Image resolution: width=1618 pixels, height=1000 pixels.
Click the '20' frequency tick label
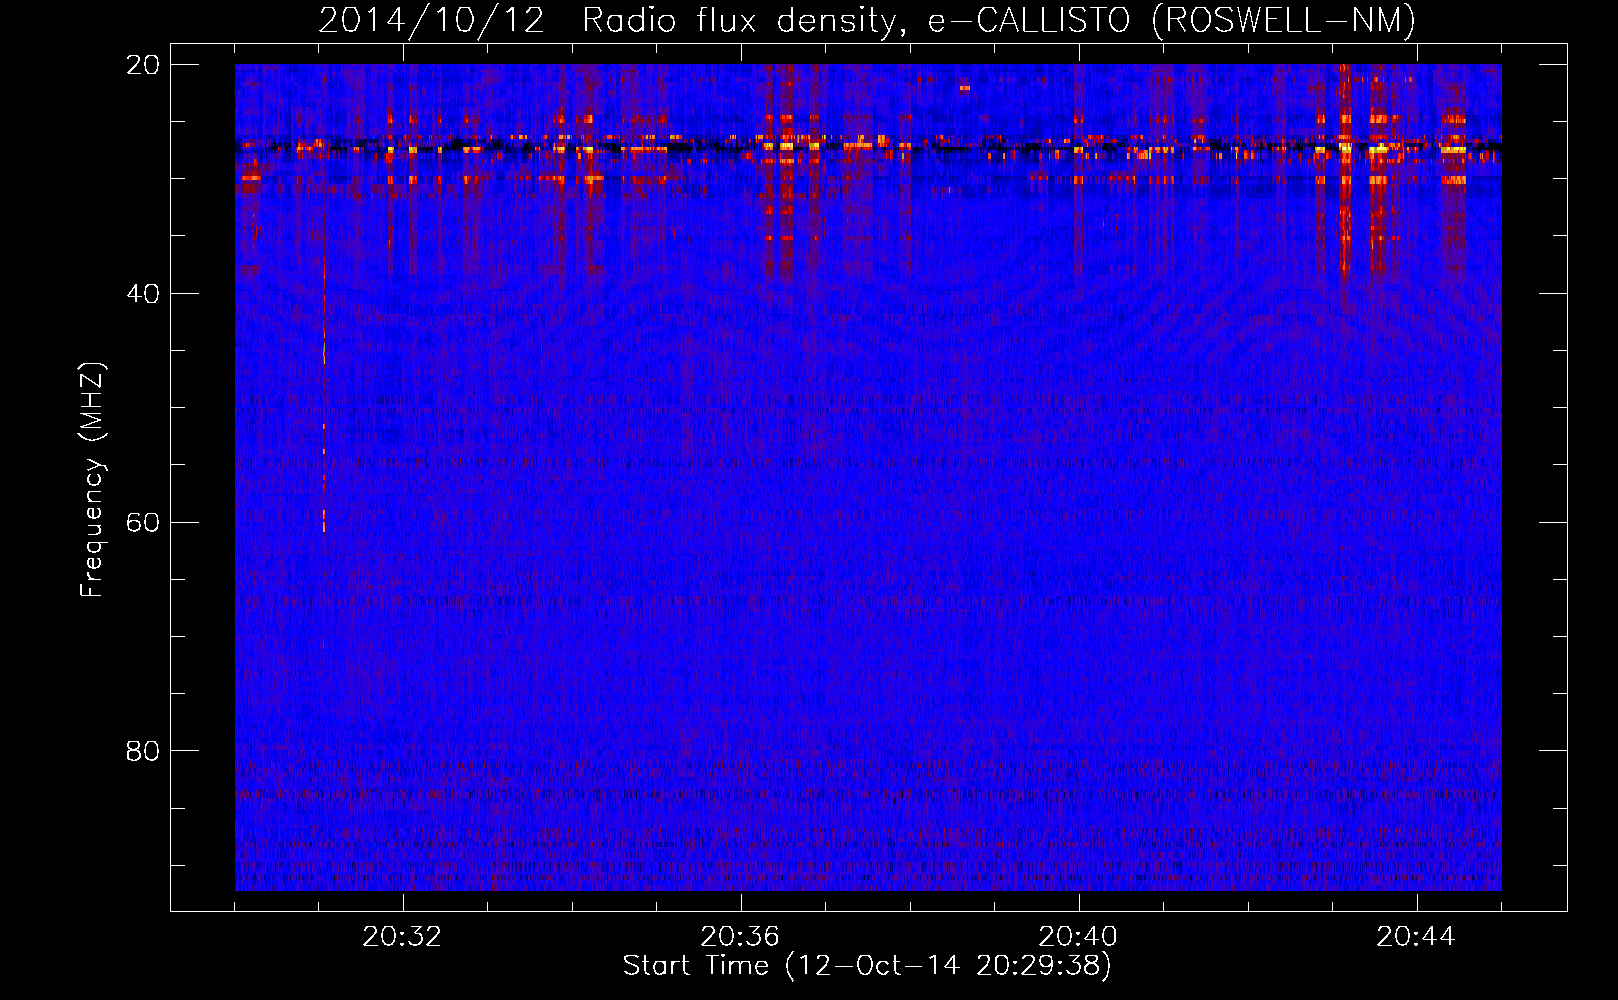[x=142, y=65]
